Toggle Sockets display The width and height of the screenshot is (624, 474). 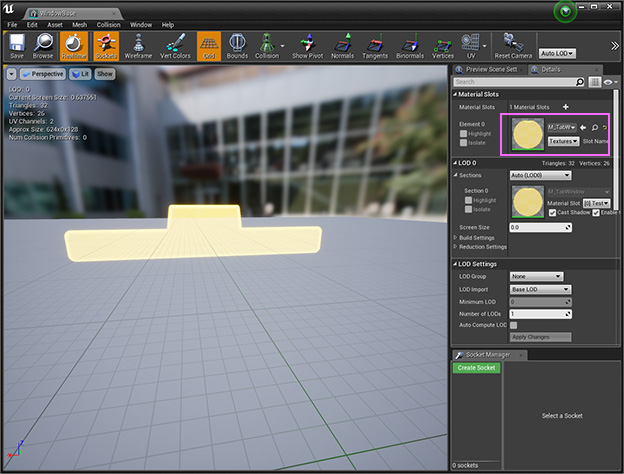[x=106, y=46]
